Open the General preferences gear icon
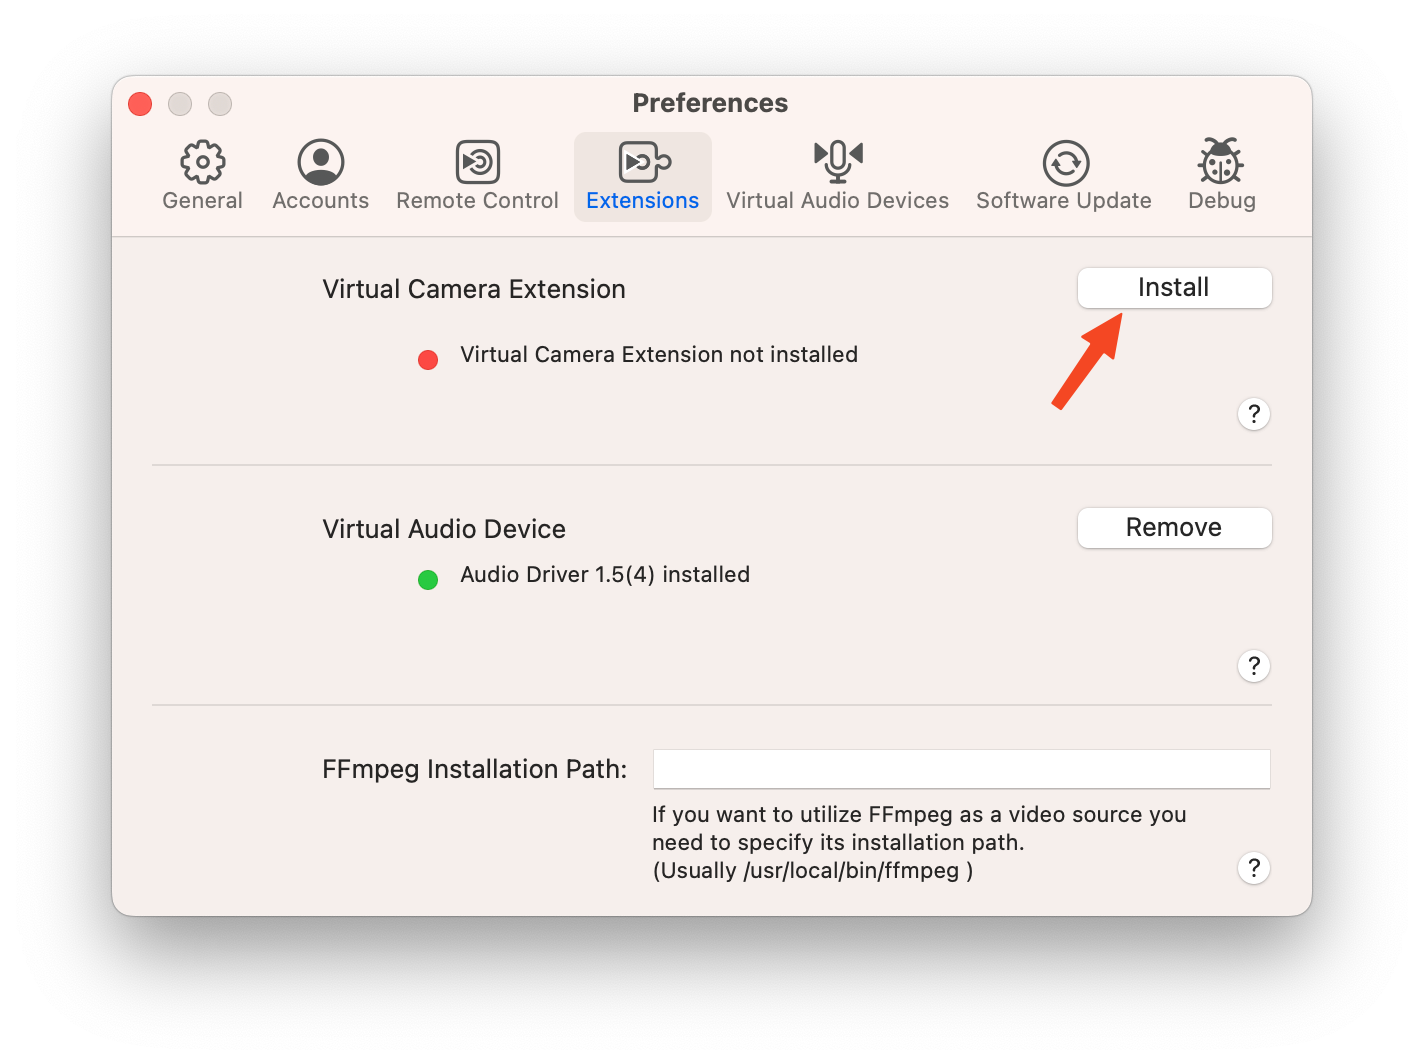The image size is (1424, 1064). click(203, 162)
